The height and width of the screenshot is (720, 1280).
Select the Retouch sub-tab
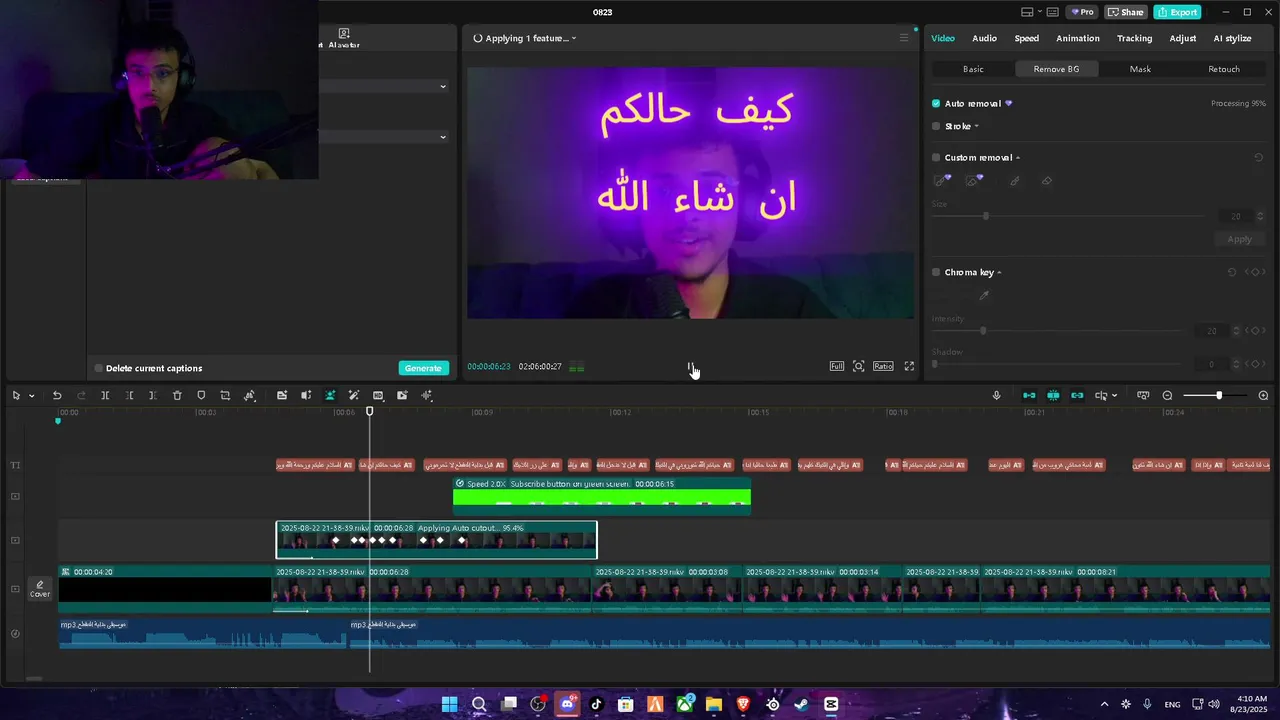(x=1224, y=69)
